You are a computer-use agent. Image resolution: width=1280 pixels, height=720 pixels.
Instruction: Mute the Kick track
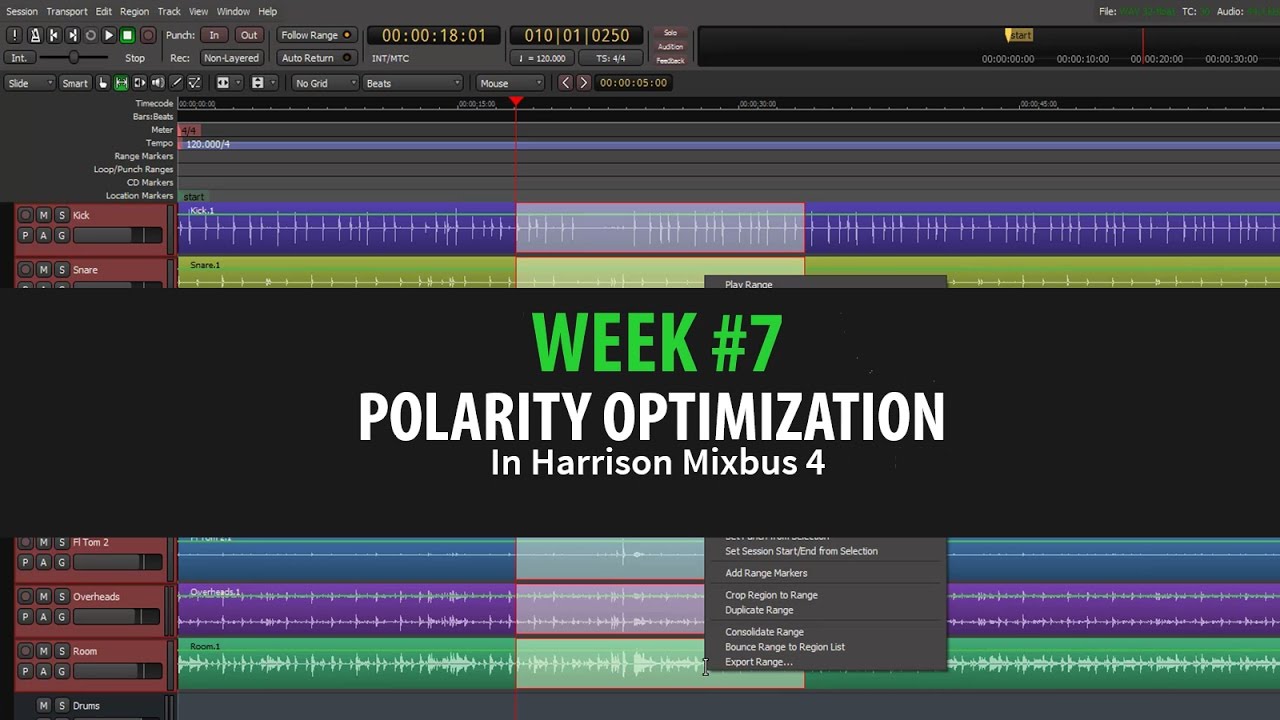pos(44,215)
